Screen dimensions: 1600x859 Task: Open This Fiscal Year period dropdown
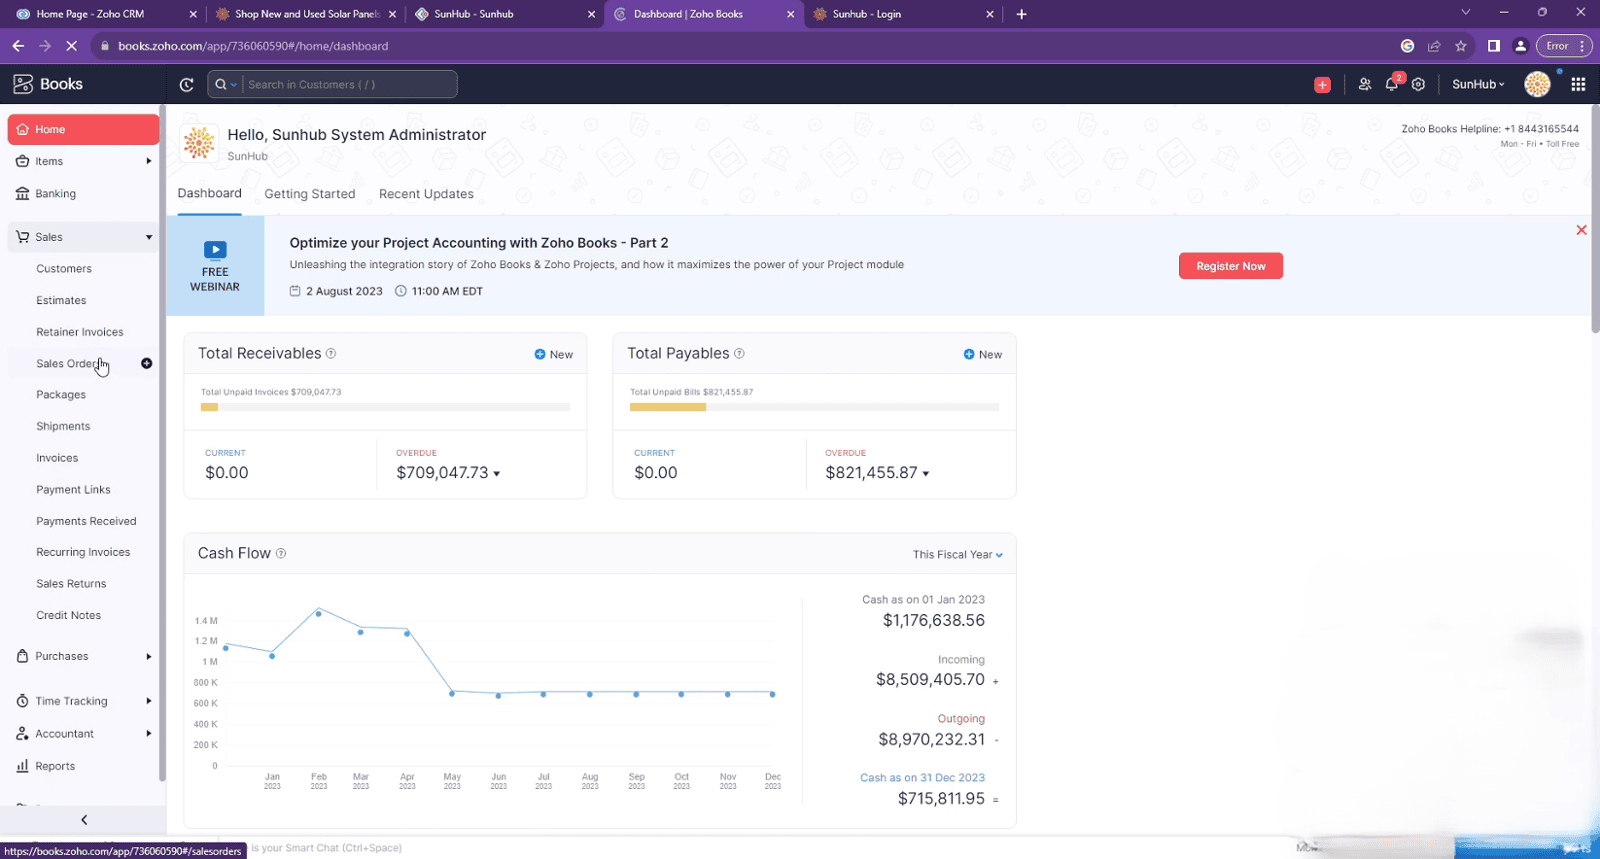pos(957,555)
